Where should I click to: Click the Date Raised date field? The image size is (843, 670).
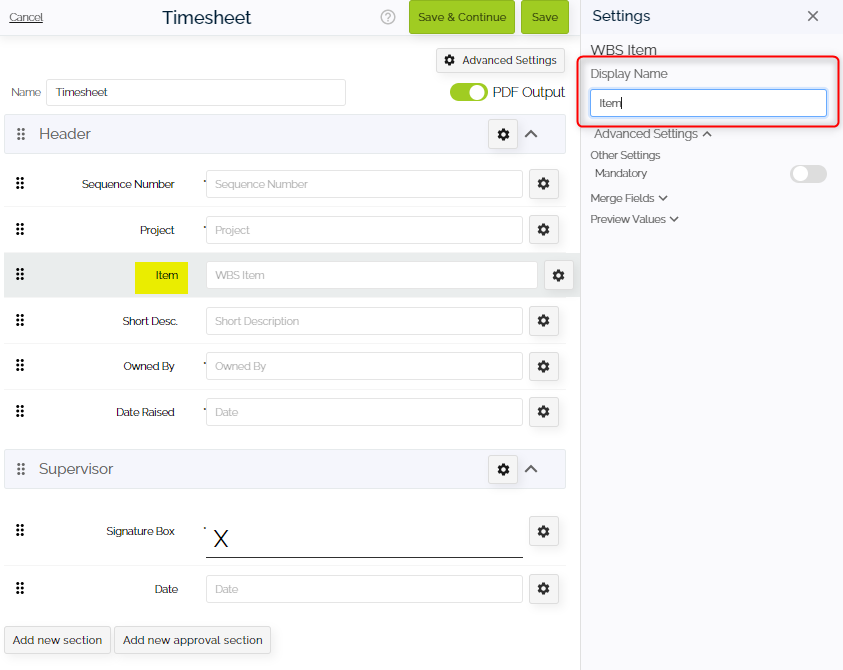[x=364, y=412]
